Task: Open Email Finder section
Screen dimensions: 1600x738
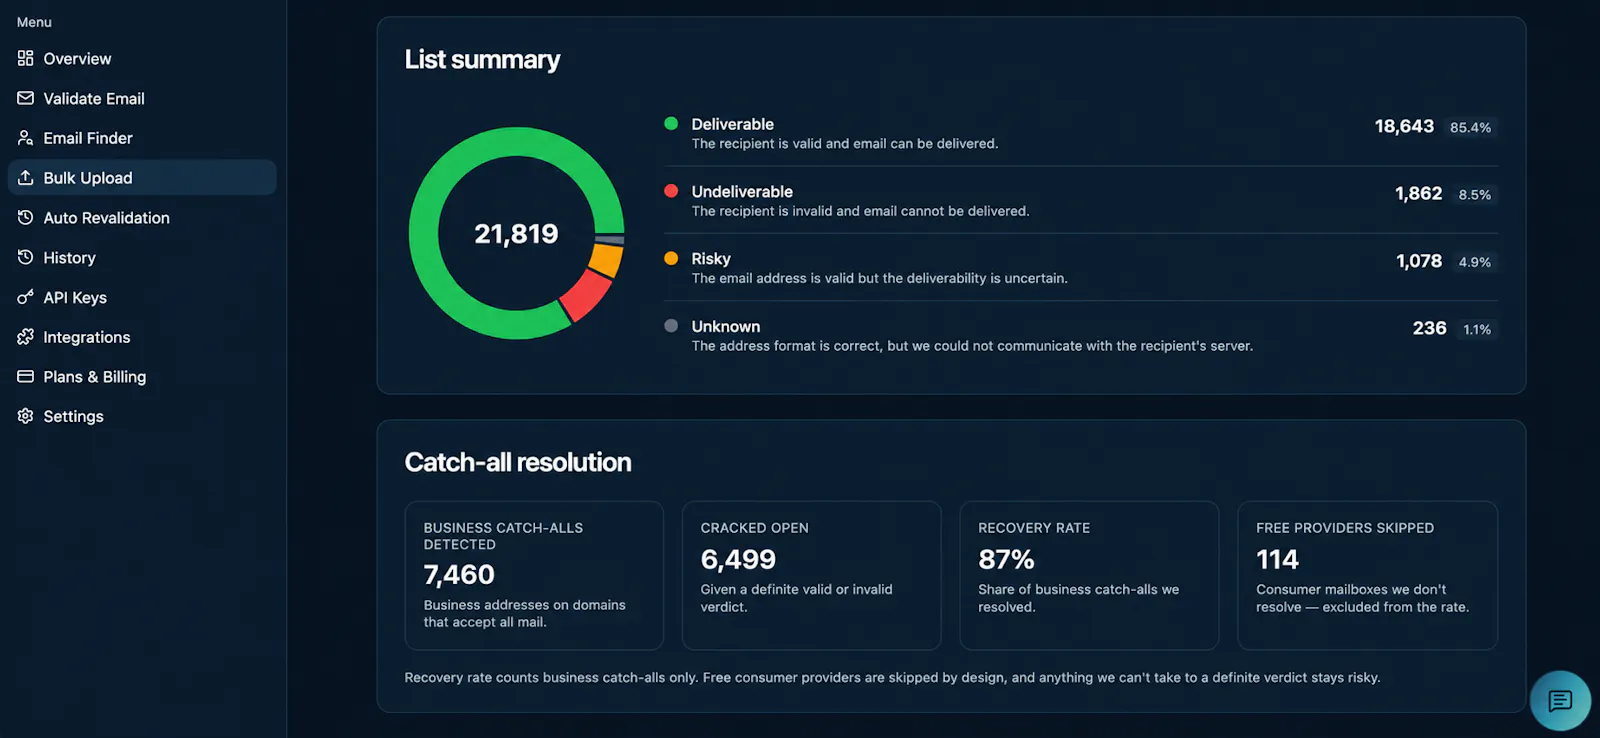Action: tap(142, 138)
